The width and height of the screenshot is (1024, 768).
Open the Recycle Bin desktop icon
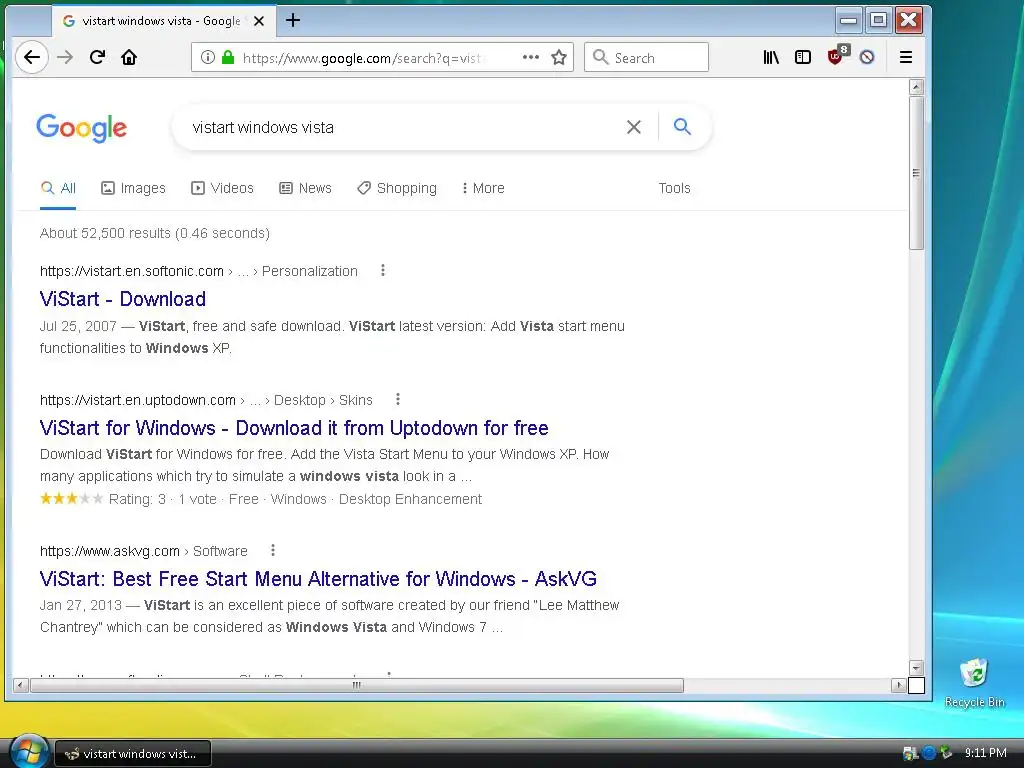(974, 682)
